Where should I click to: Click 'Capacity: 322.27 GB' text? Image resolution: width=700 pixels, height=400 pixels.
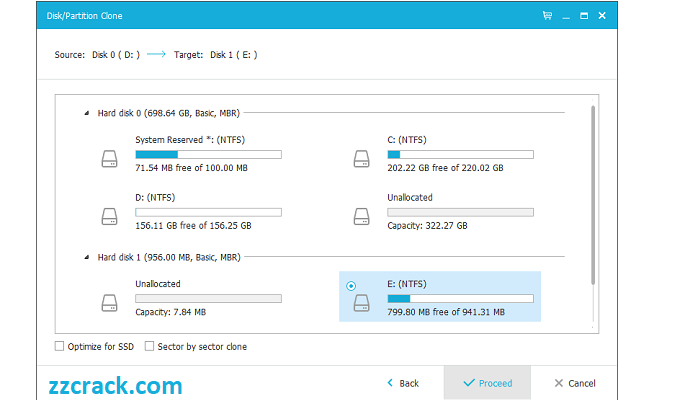pyautogui.click(x=427, y=225)
